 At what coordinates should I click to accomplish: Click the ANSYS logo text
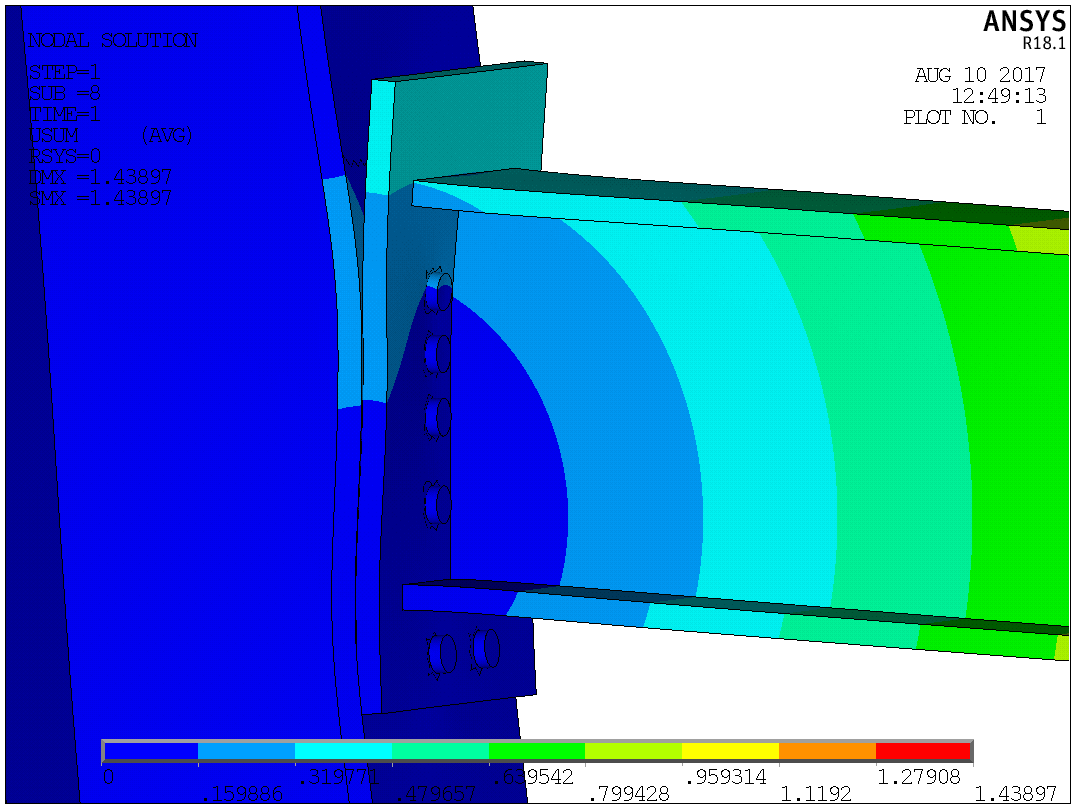pyautogui.click(x=1024, y=21)
